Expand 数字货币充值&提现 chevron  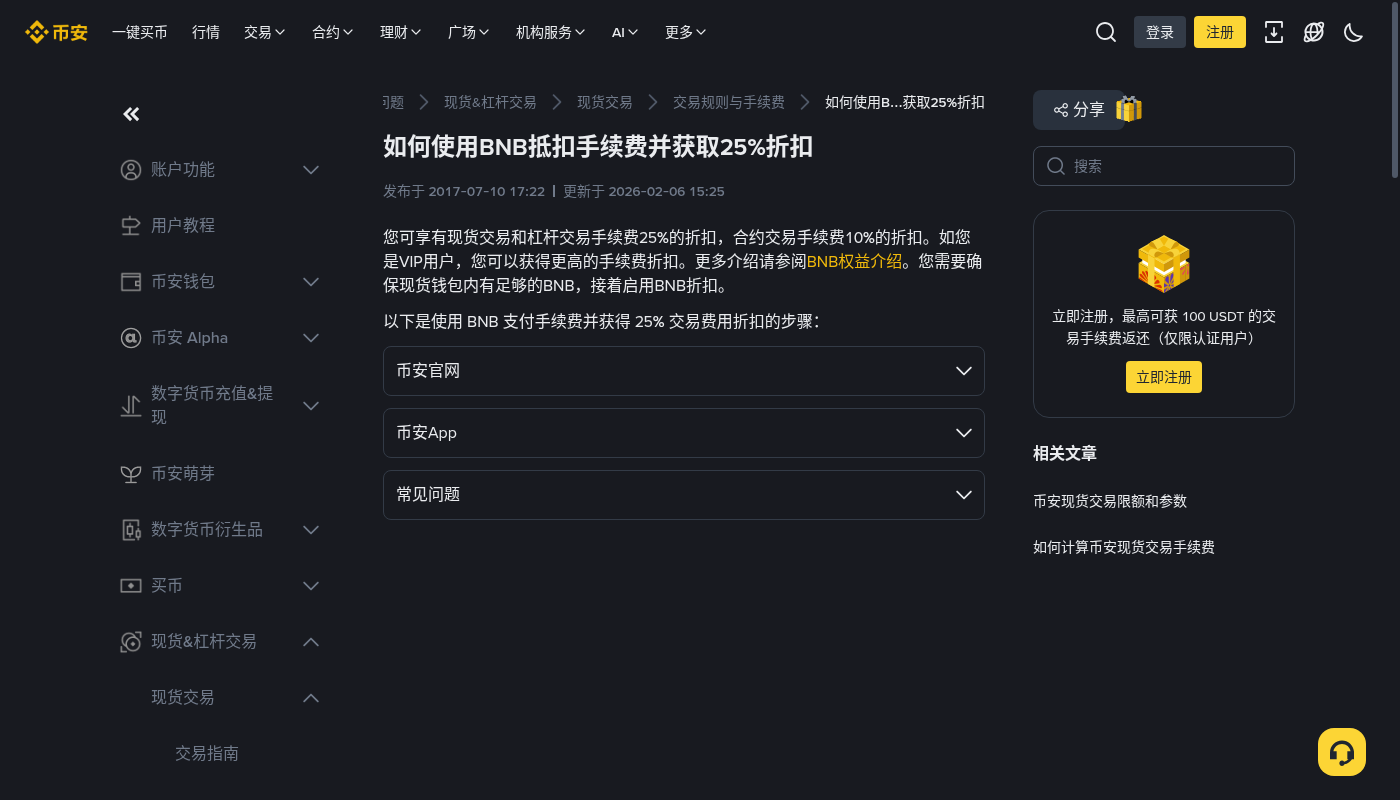[311, 406]
